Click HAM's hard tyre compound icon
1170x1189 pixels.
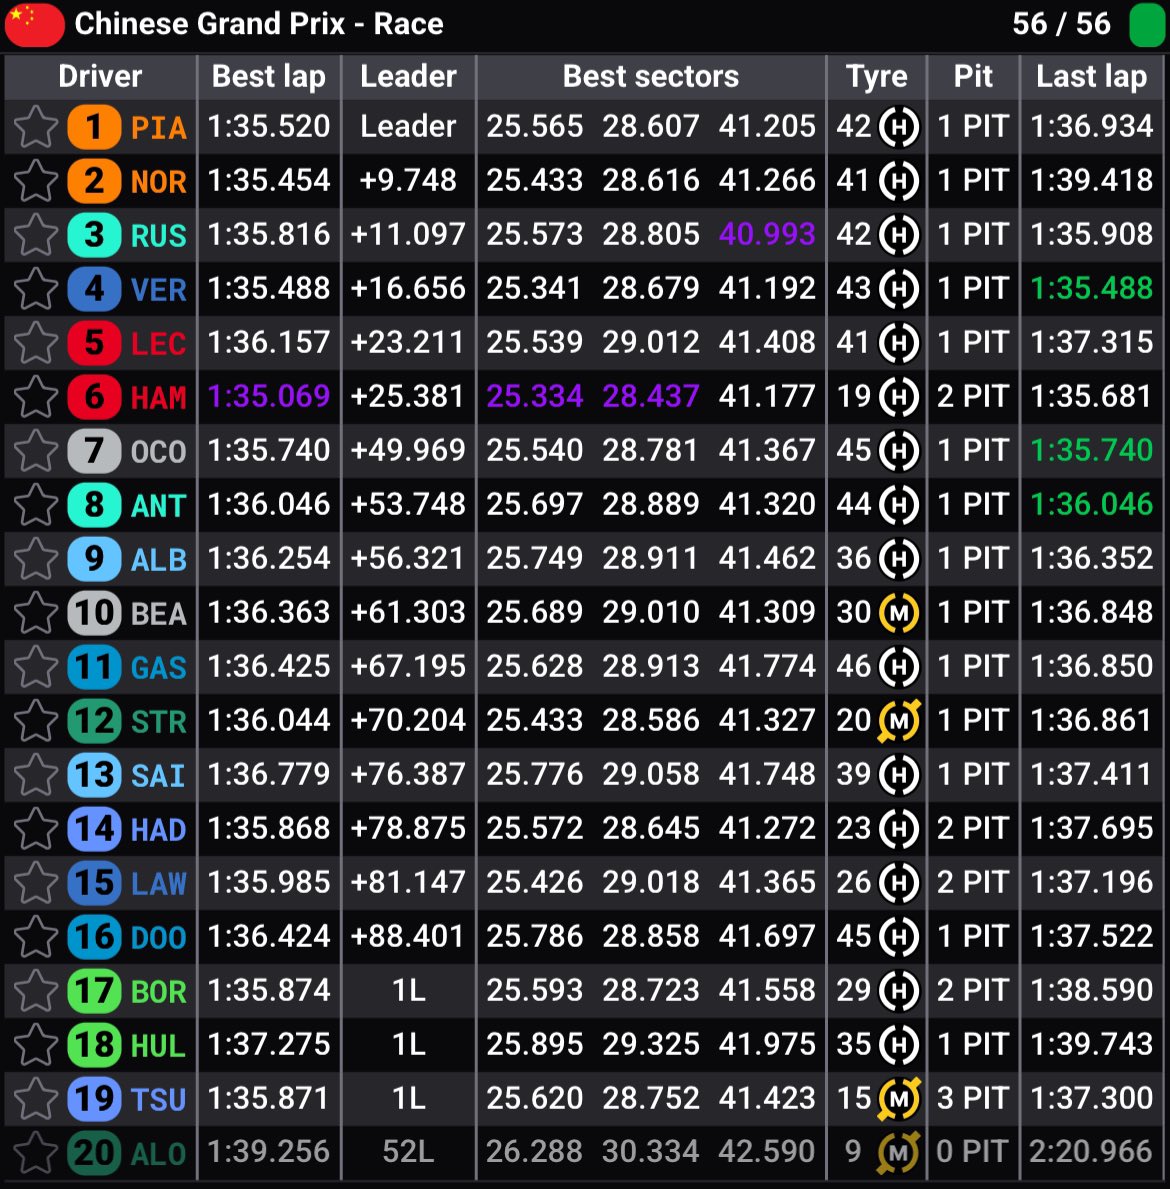point(899,397)
